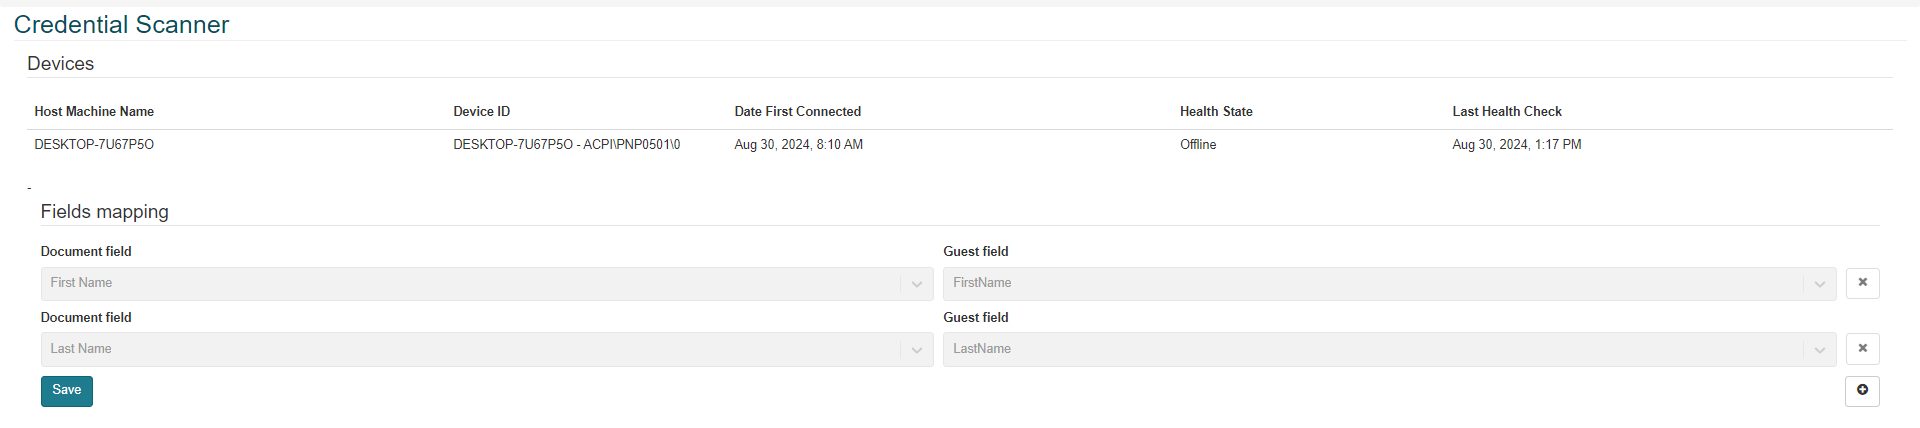
Task: Click the Fields mapping section heading
Action: pos(104,212)
